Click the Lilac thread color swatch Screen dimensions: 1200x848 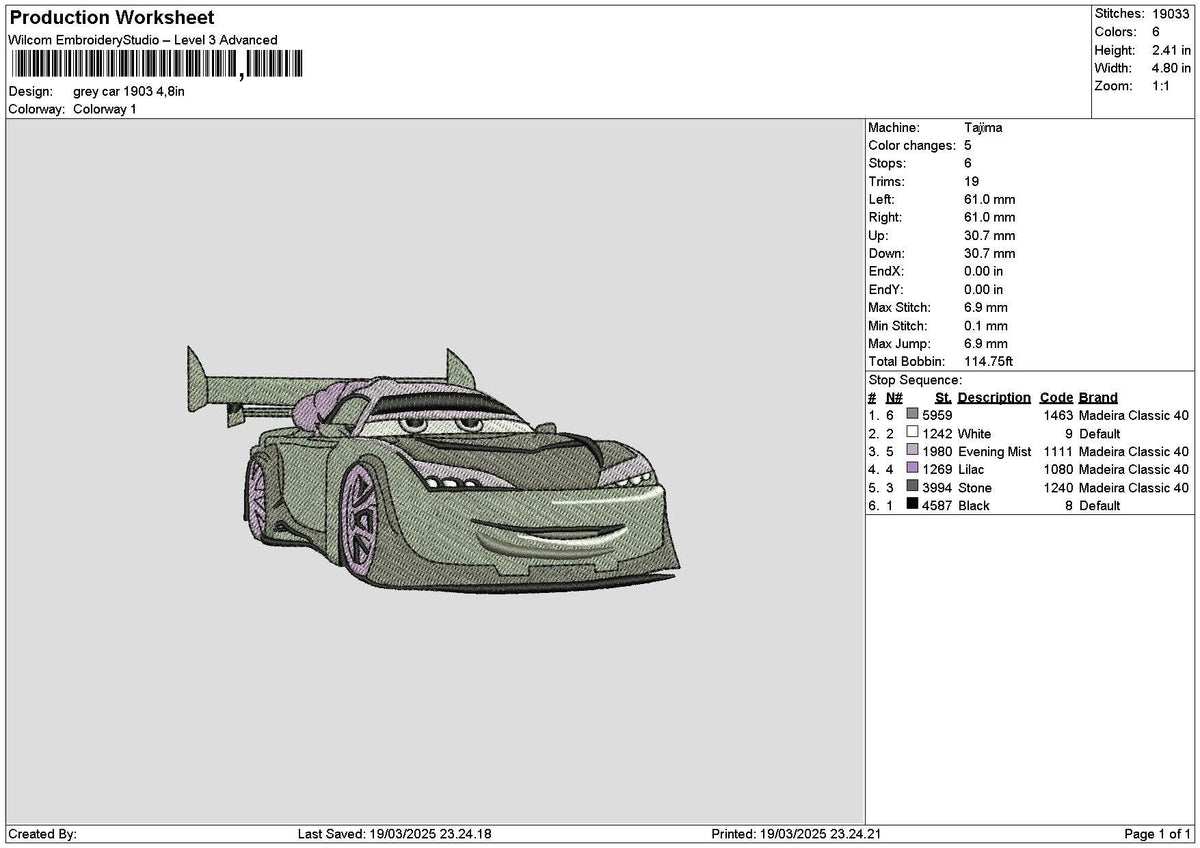[912, 469]
